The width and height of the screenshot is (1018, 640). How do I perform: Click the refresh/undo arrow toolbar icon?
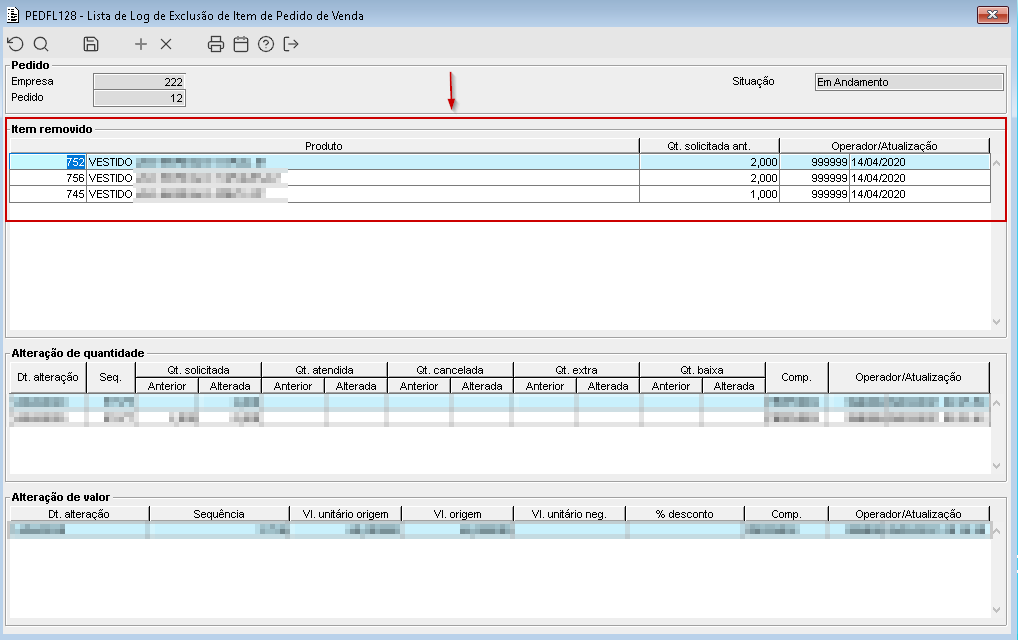point(16,44)
